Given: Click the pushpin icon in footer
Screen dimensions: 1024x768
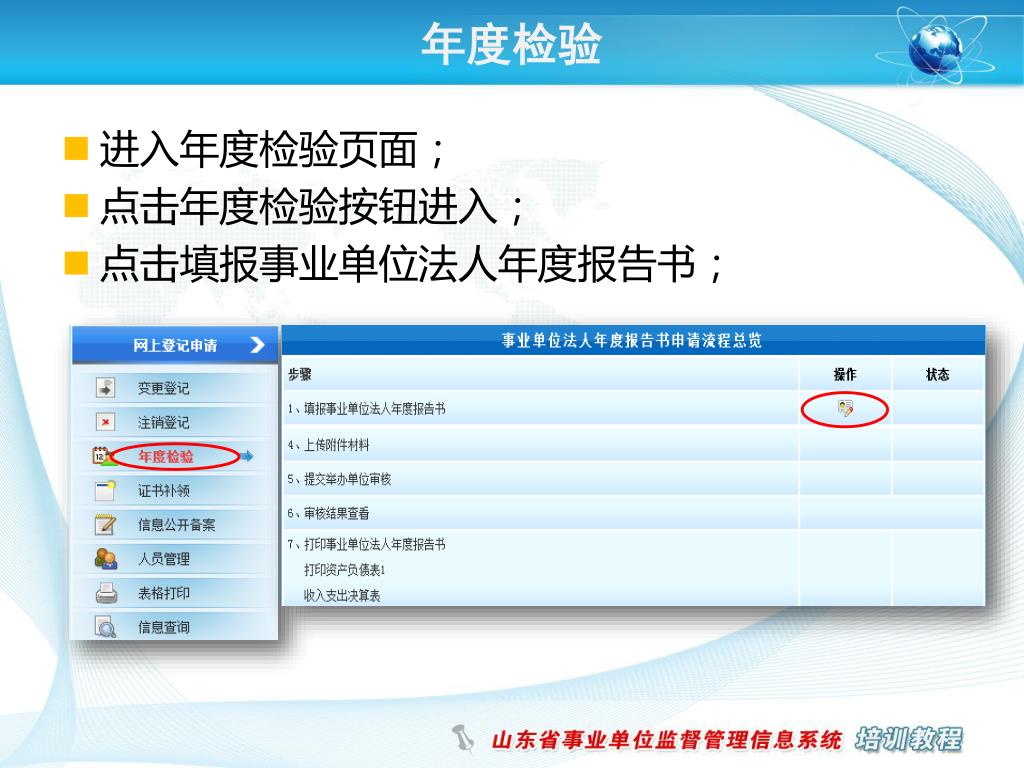Looking at the screenshot, I should click(463, 739).
